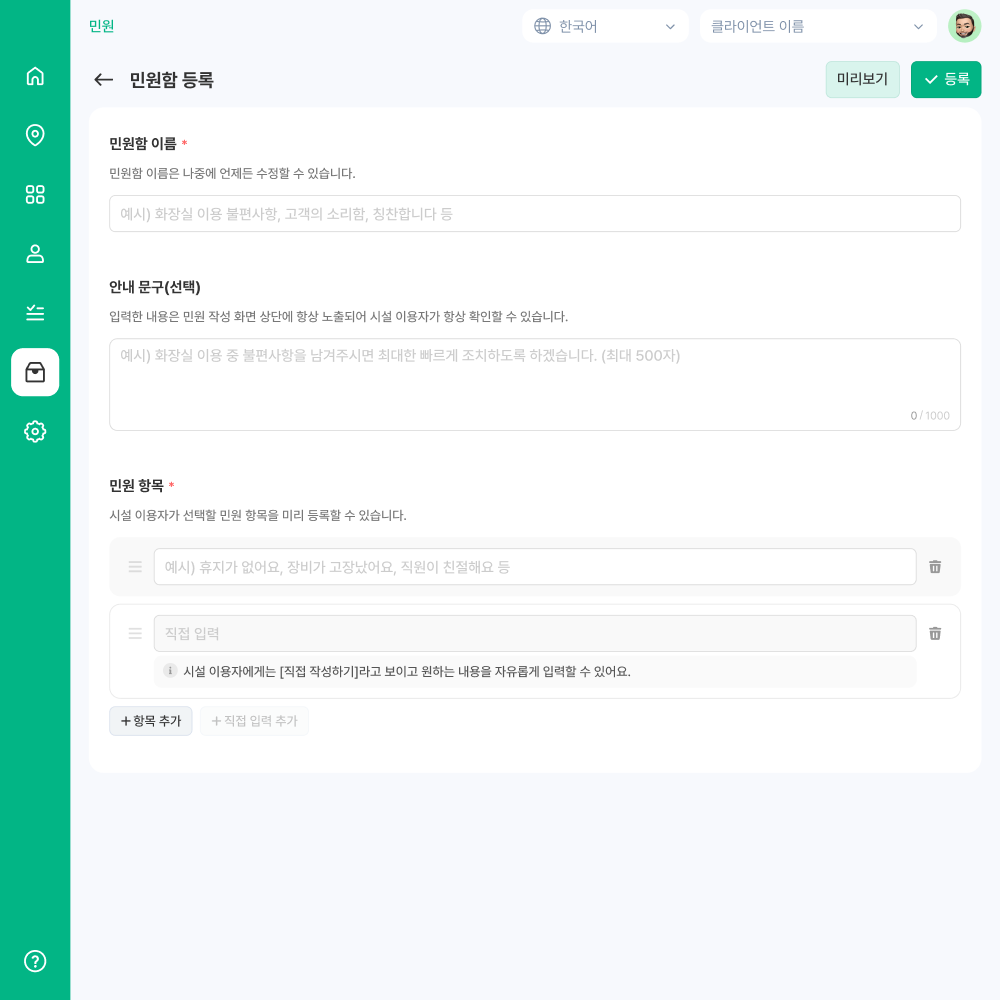Image resolution: width=1000 pixels, height=1000 pixels.
Task: Open the user avatar menu
Action: pyautogui.click(x=964, y=26)
